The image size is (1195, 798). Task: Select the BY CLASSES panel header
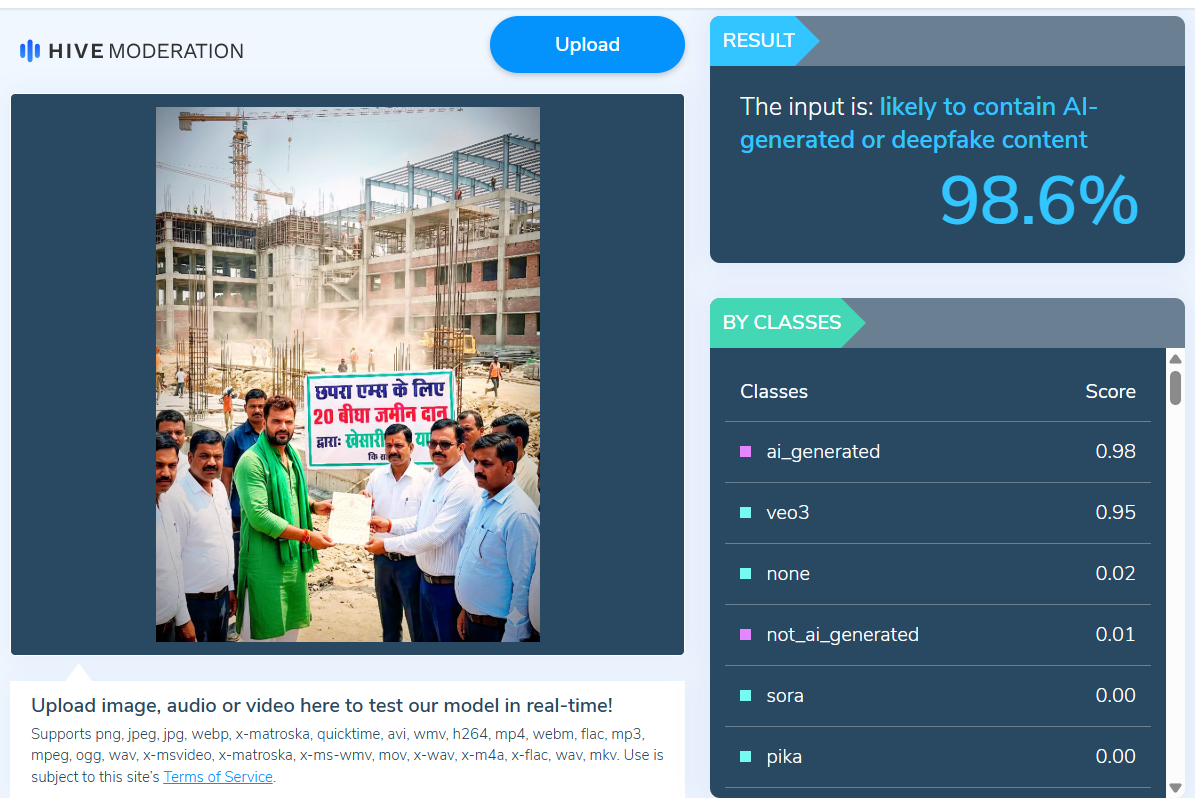tap(782, 323)
